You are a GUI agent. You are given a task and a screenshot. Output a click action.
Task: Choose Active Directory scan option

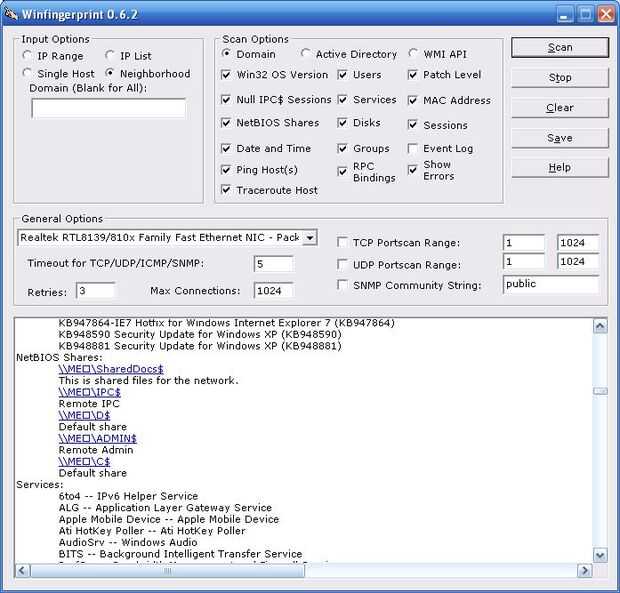click(x=305, y=53)
